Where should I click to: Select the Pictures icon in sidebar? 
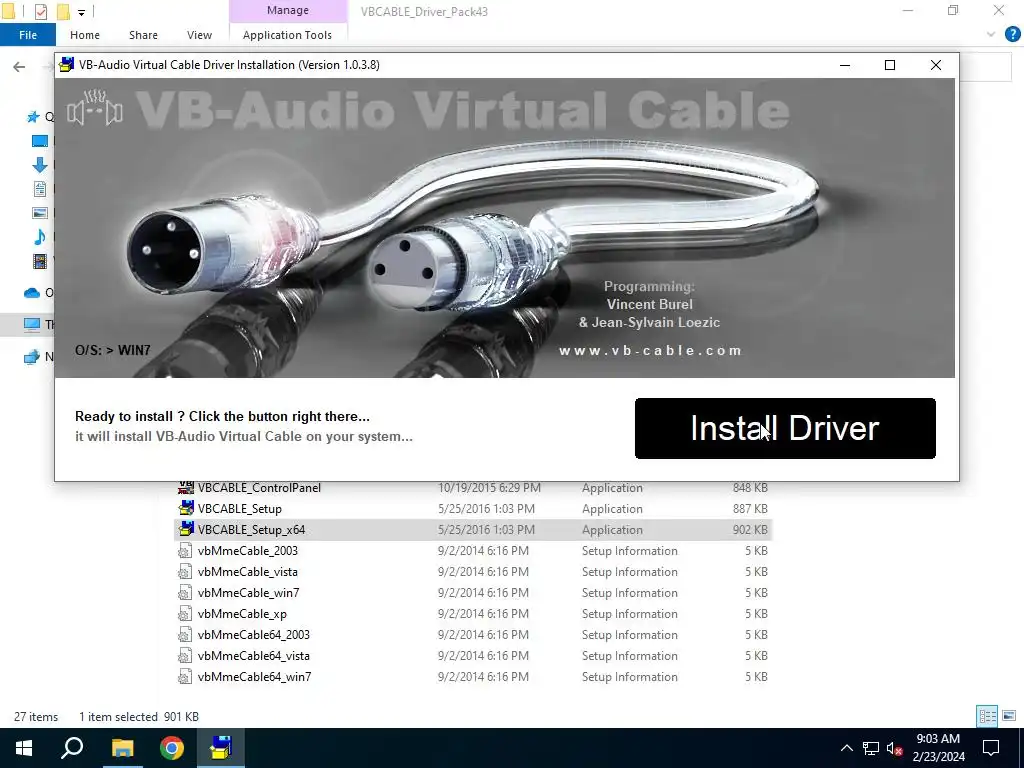[x=40, y=213]
